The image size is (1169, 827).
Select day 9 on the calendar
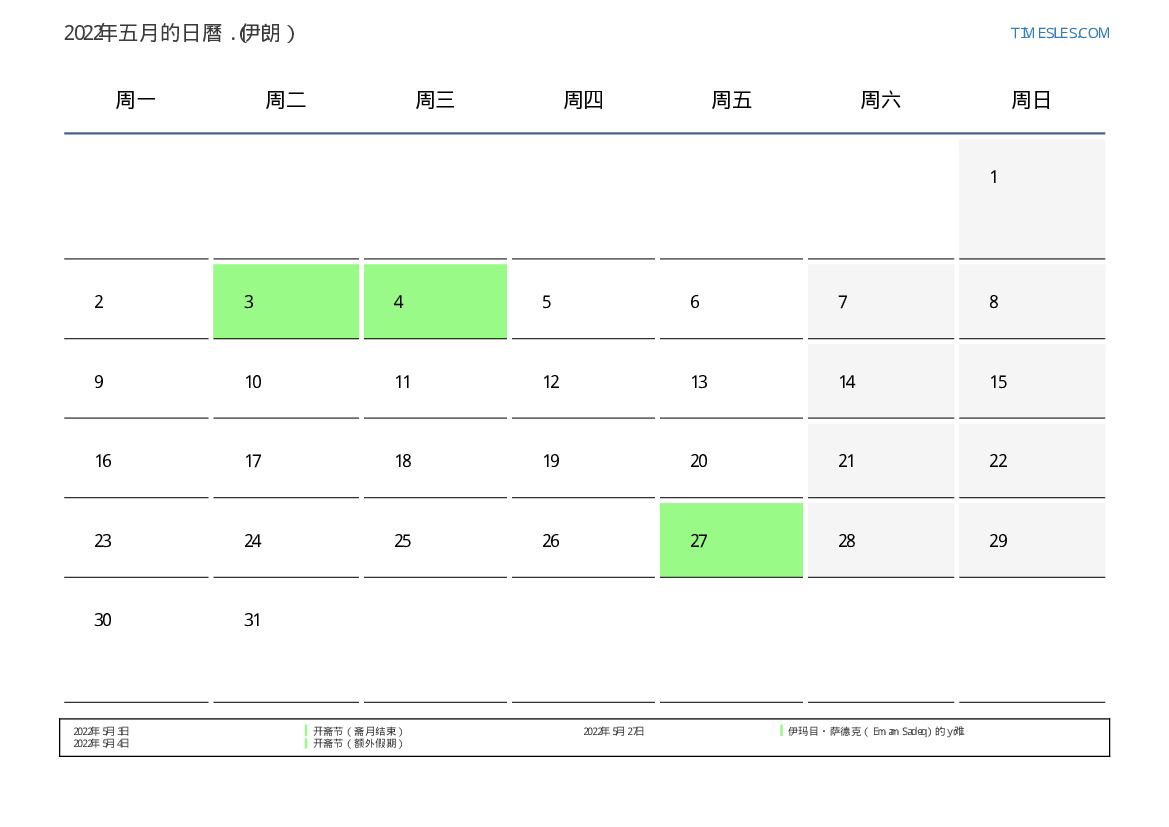coord(136,381)
